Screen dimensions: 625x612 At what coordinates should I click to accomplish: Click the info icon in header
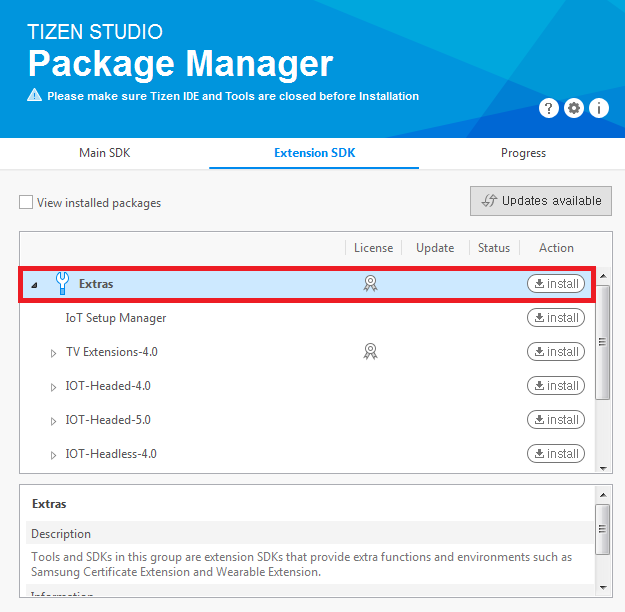point(599,109)
